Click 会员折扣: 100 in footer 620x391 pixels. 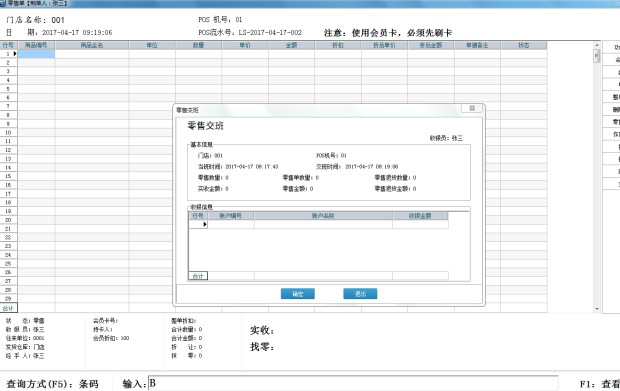click(111, 338)
